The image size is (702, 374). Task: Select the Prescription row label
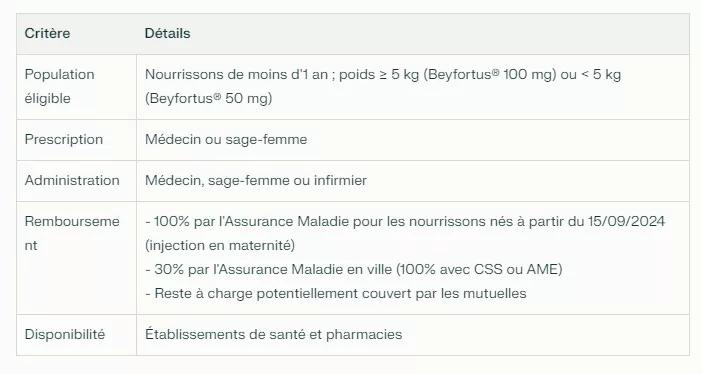tap(64, 140)
